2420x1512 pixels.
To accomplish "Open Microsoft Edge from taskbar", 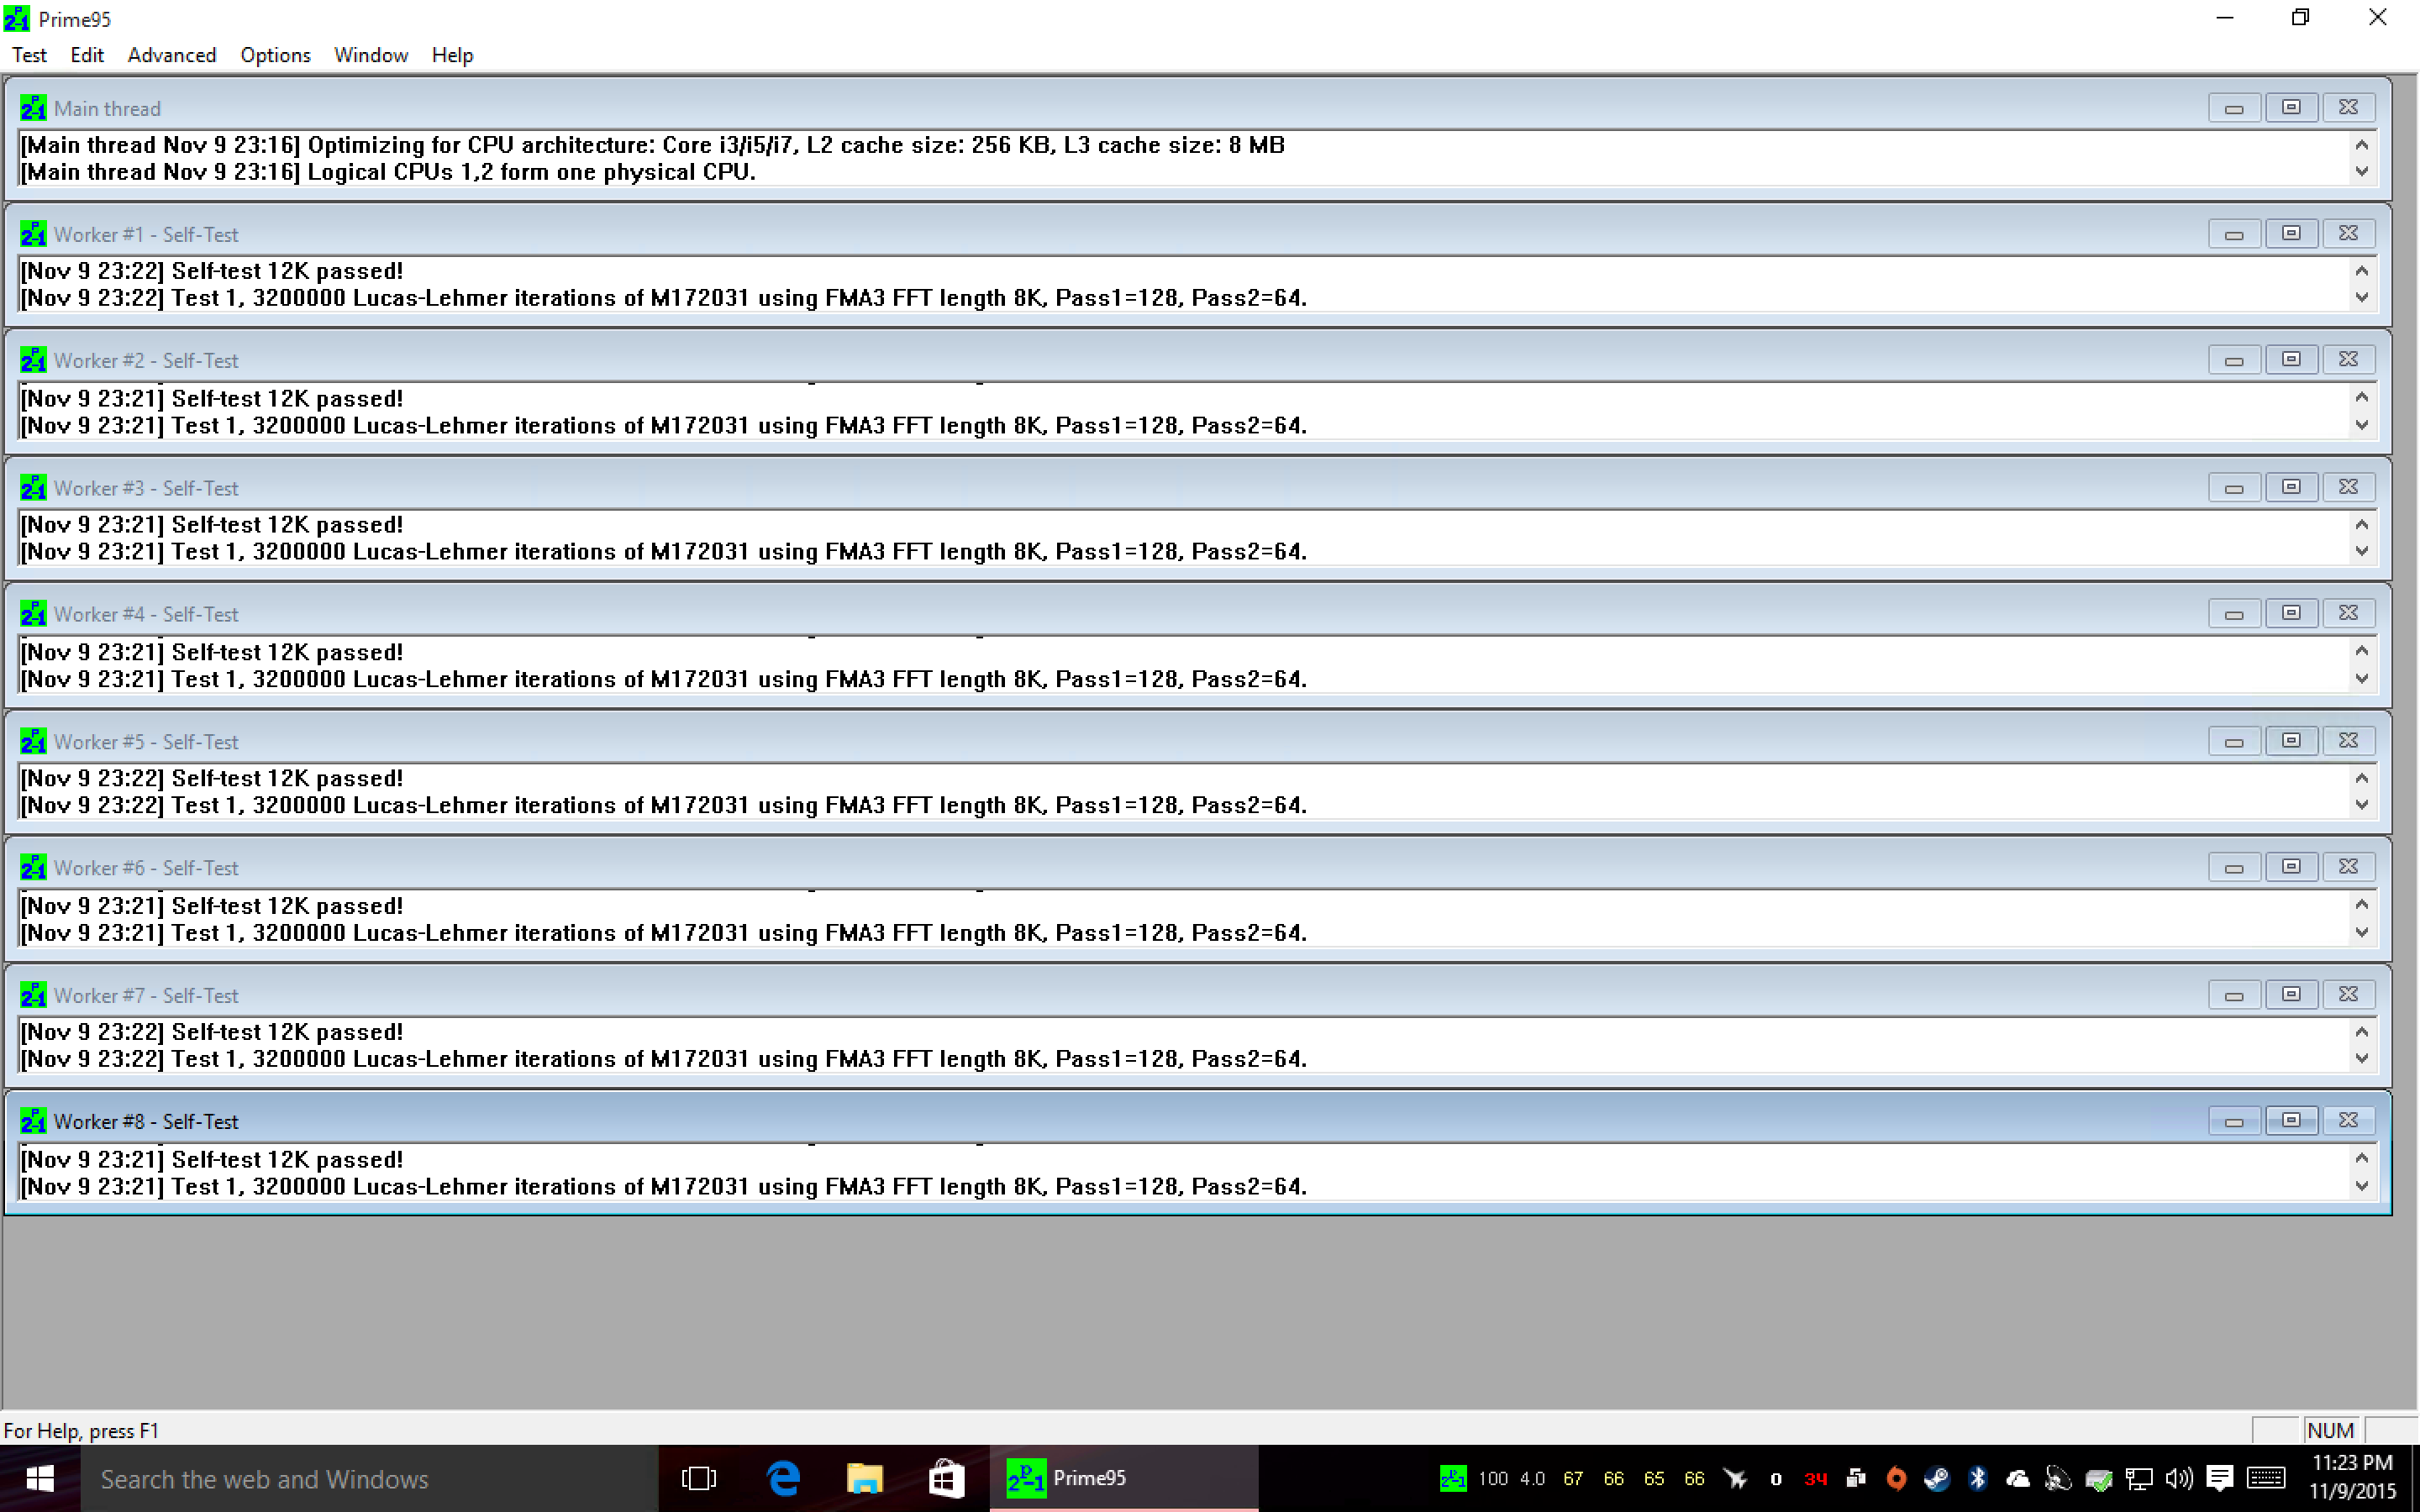I will click(783, 1478).
